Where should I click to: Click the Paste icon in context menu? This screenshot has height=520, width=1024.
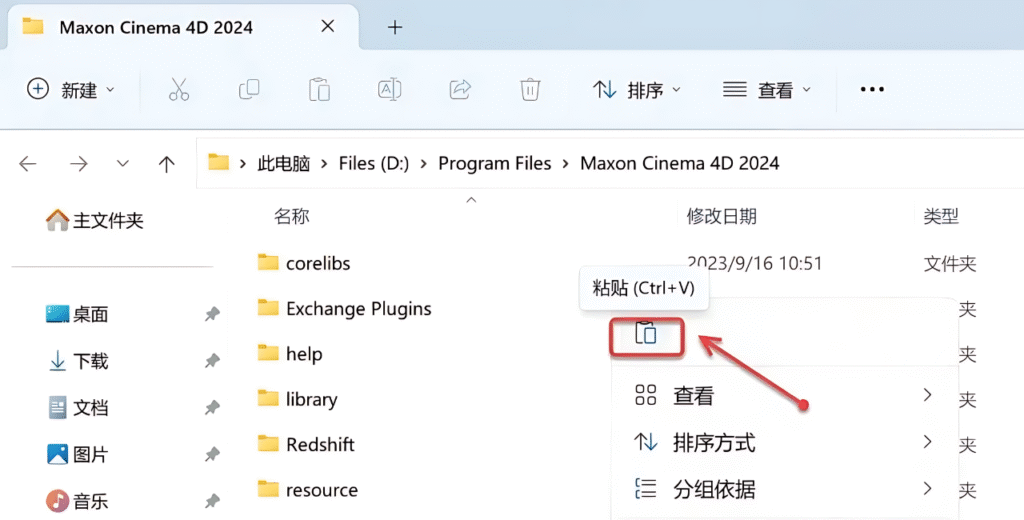(x=647, y=336)
